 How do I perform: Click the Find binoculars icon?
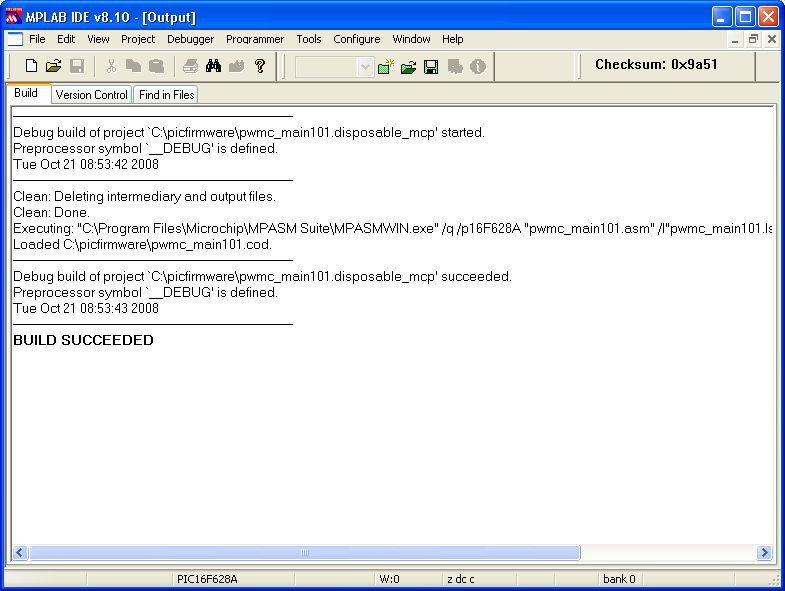click(x=213, y=66)
